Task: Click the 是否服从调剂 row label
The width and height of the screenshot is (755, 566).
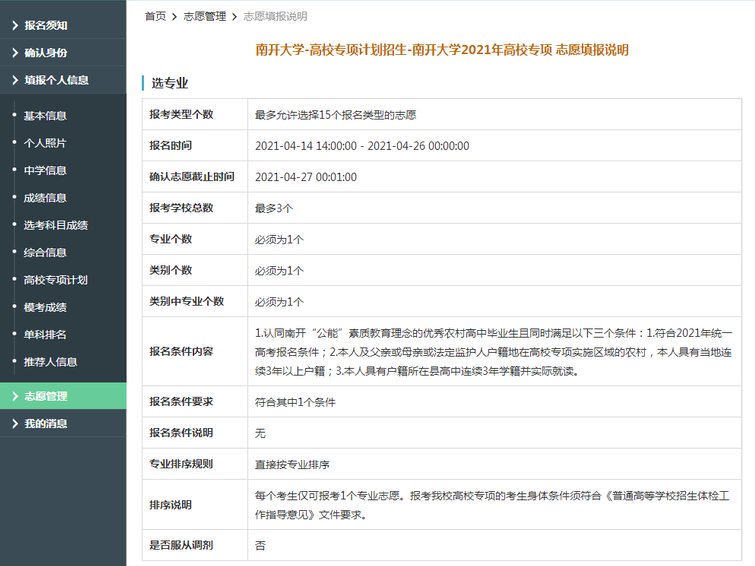Action: pos(181,545)
